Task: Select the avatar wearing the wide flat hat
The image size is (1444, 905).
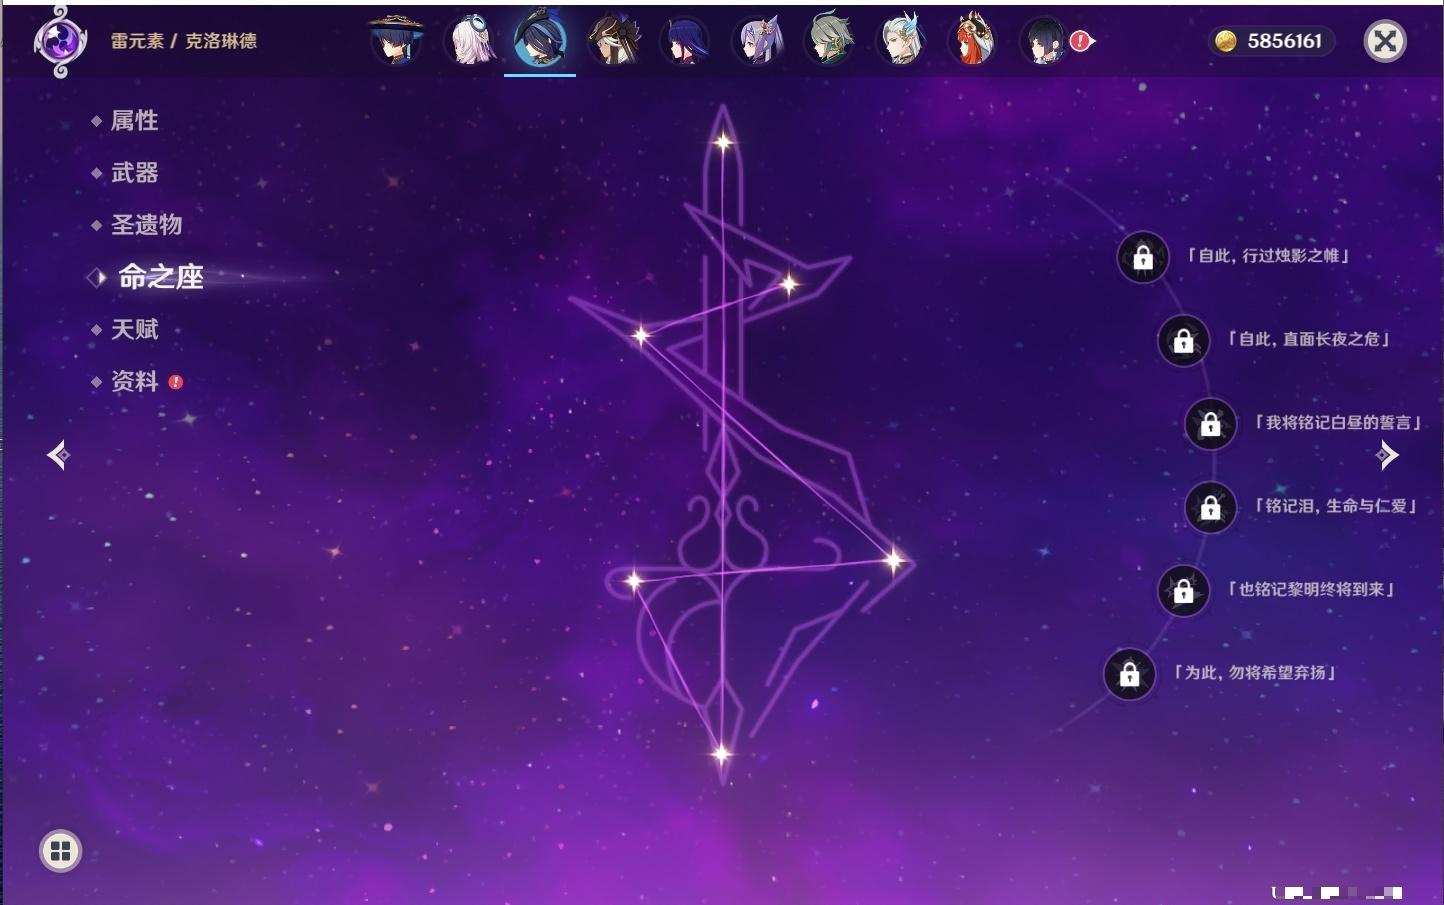Action: click(395, 40)
